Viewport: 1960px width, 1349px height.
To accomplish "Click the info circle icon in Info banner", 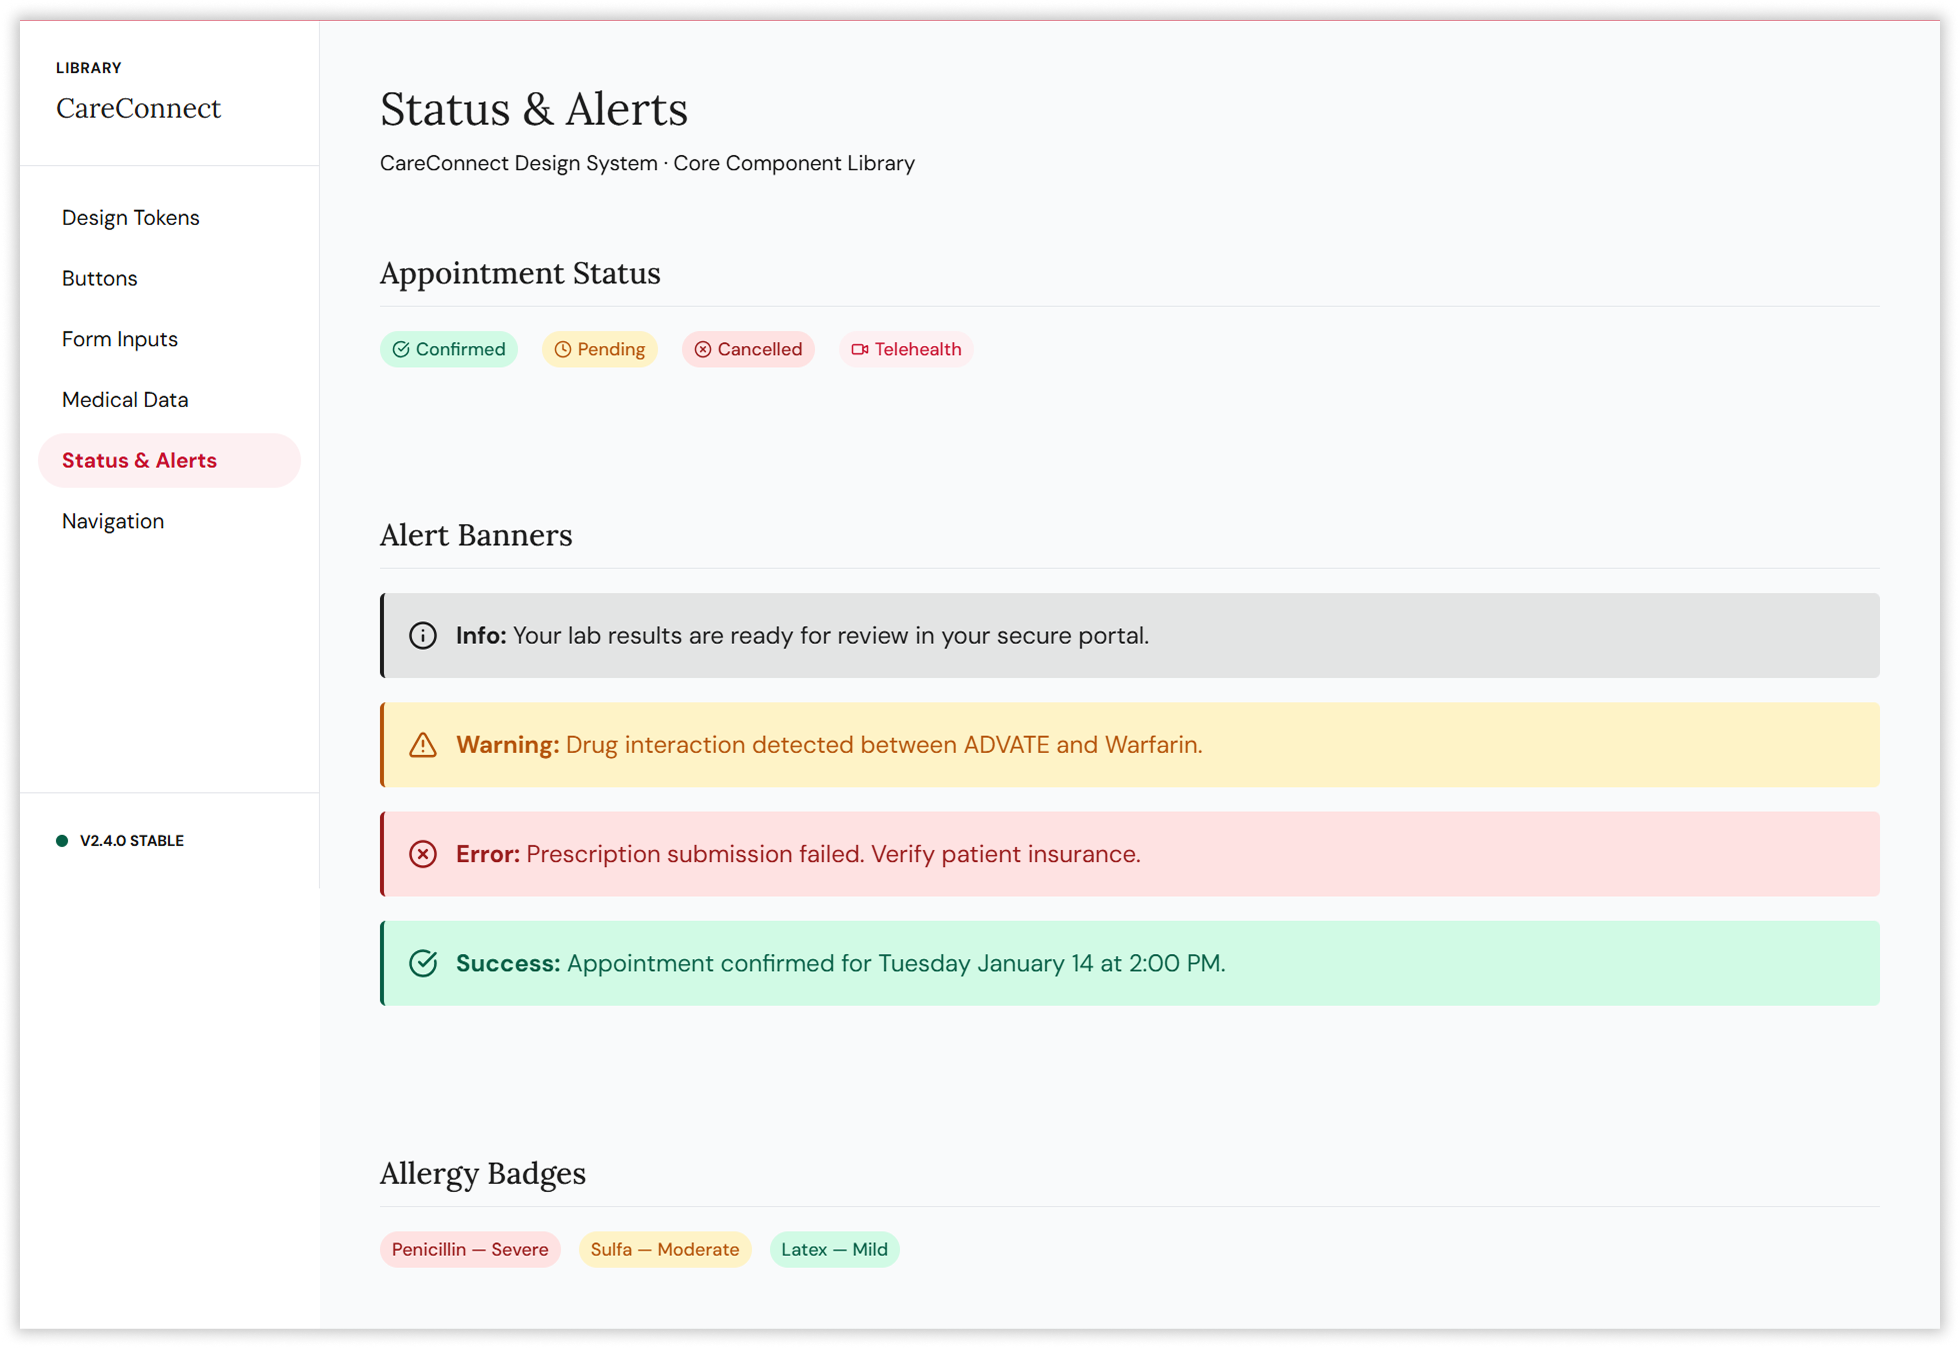I will [x=423, y=636].
